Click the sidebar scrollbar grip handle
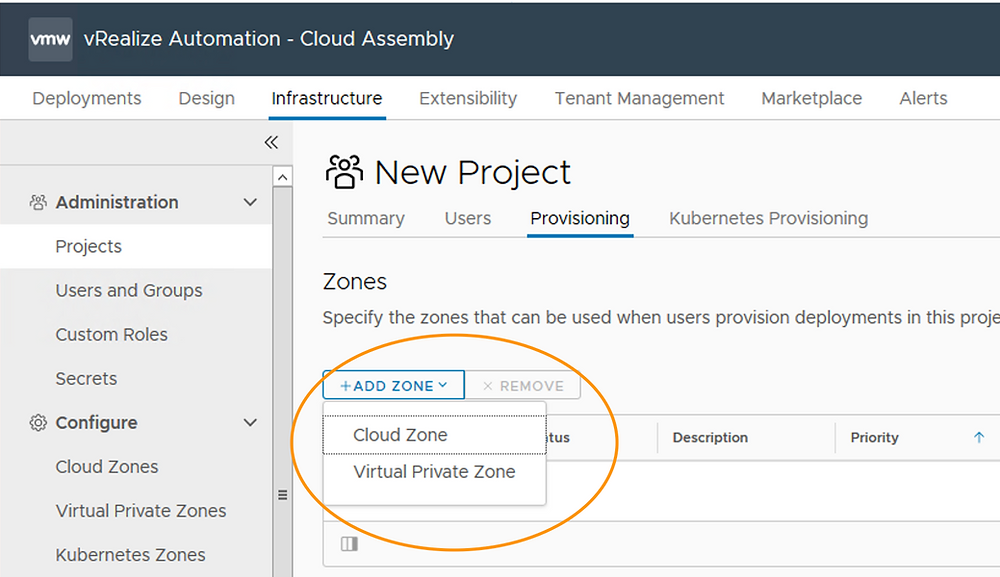 [283, 495]
